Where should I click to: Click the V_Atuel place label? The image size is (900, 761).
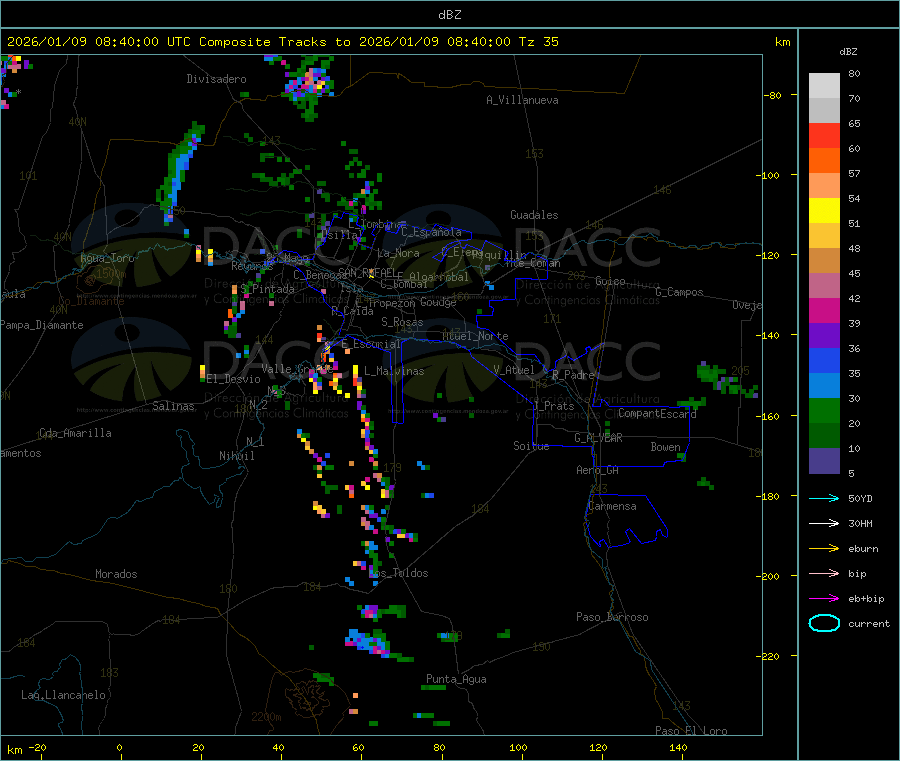pyautogui.click(x=514, y=370)
